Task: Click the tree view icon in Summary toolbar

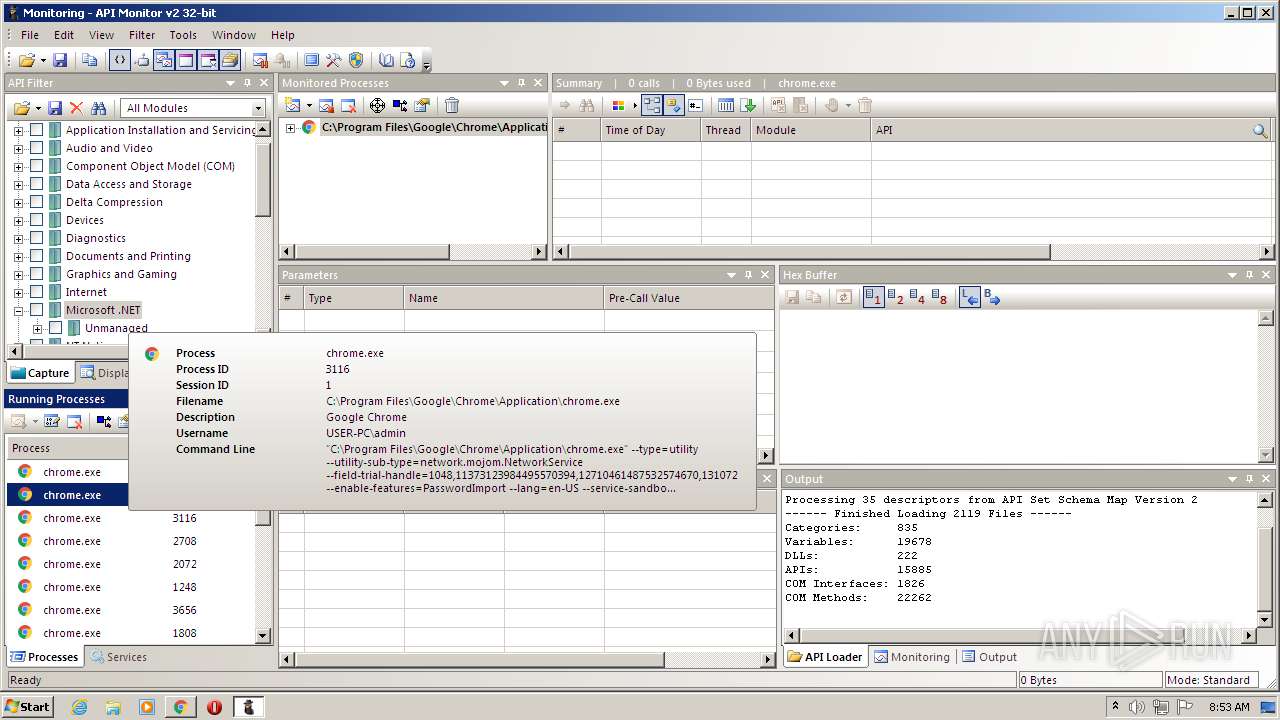Action: (x=652, y=105)
